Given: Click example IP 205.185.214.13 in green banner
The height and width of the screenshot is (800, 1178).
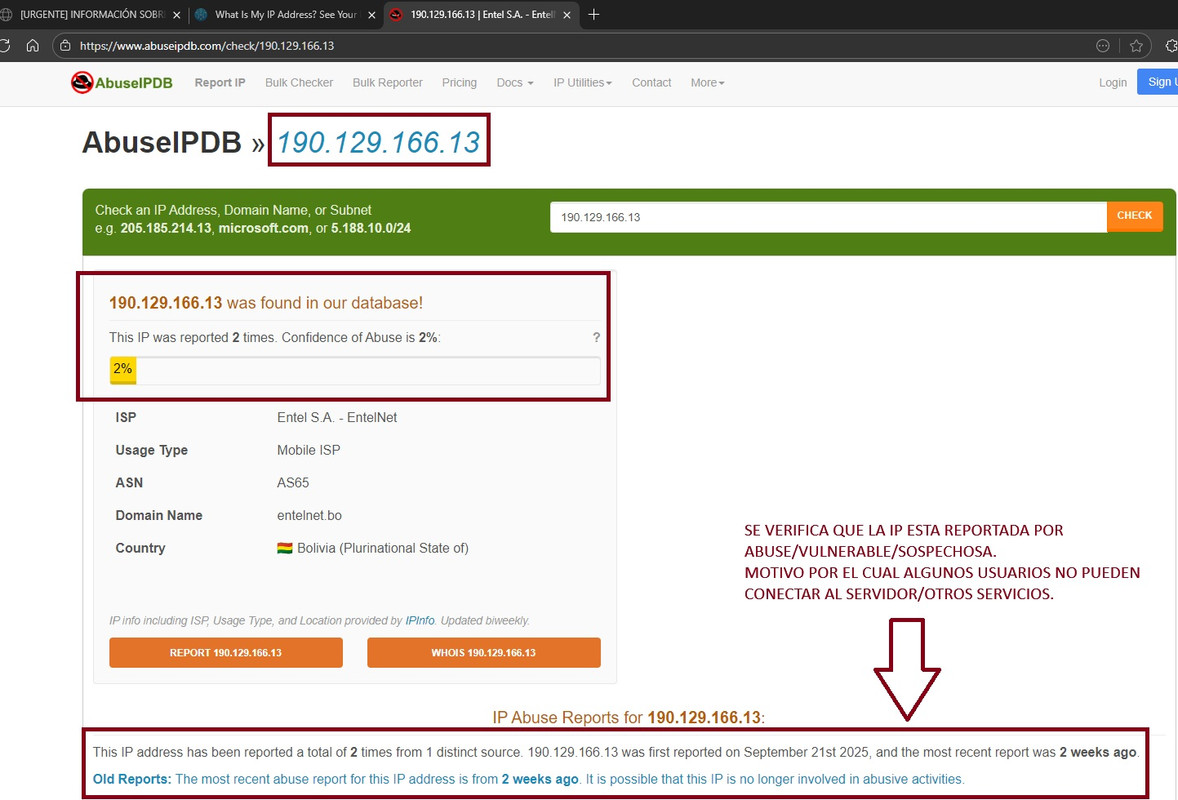Looking at the screenshot, I should [x=165, y=228].
